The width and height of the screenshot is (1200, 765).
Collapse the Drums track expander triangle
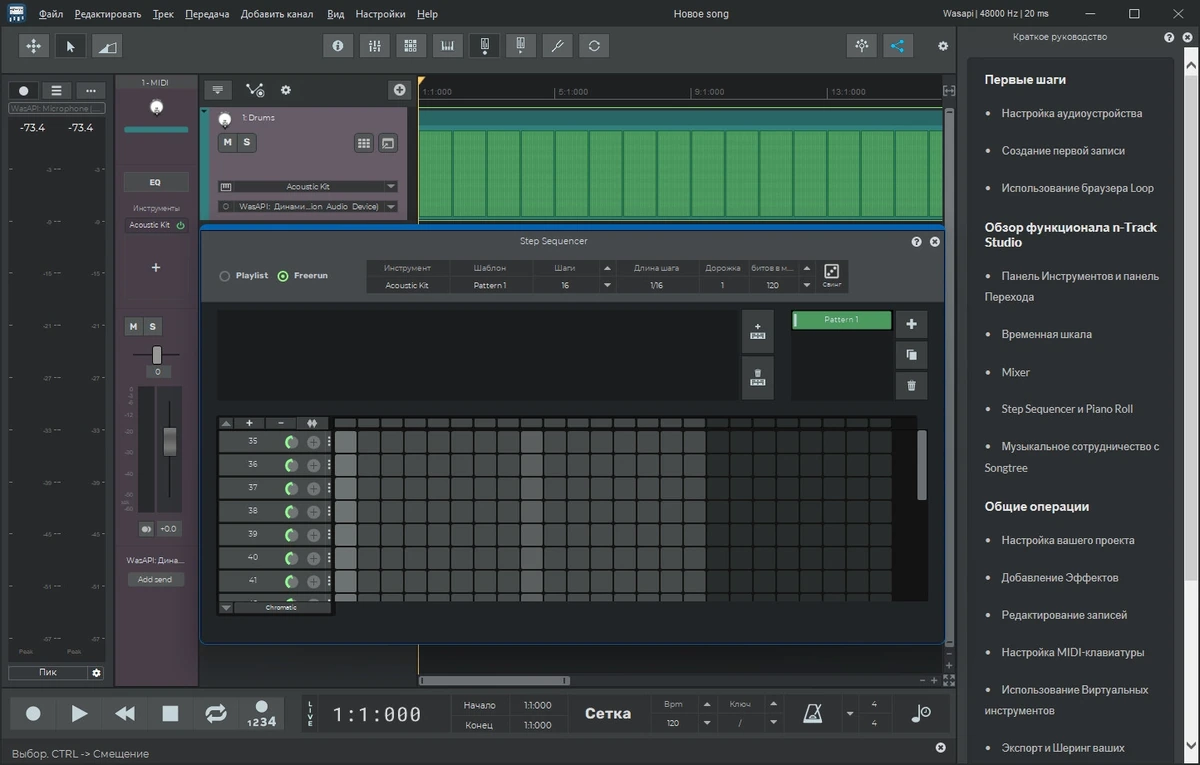205,114
